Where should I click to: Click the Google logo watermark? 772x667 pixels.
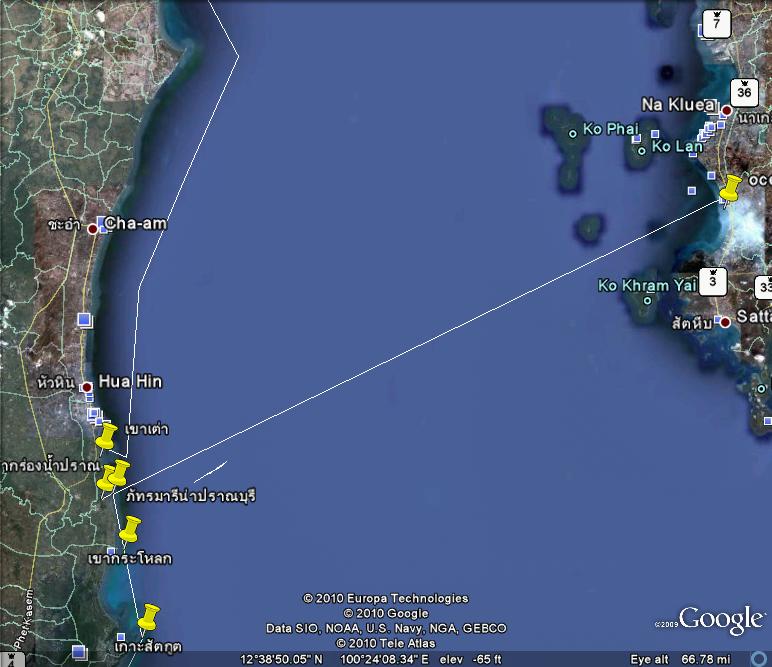pyautogui.click(x=720, y=620)
